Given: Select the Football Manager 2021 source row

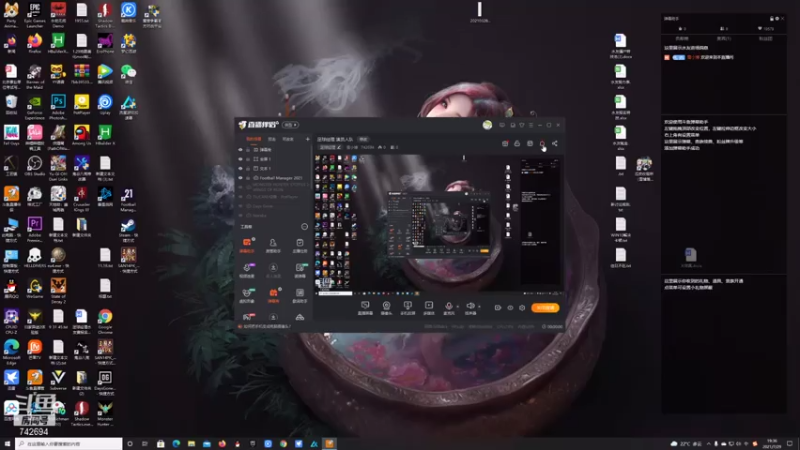Looking at the screenshot, I should pyautogui.click(x=274, y=178).
